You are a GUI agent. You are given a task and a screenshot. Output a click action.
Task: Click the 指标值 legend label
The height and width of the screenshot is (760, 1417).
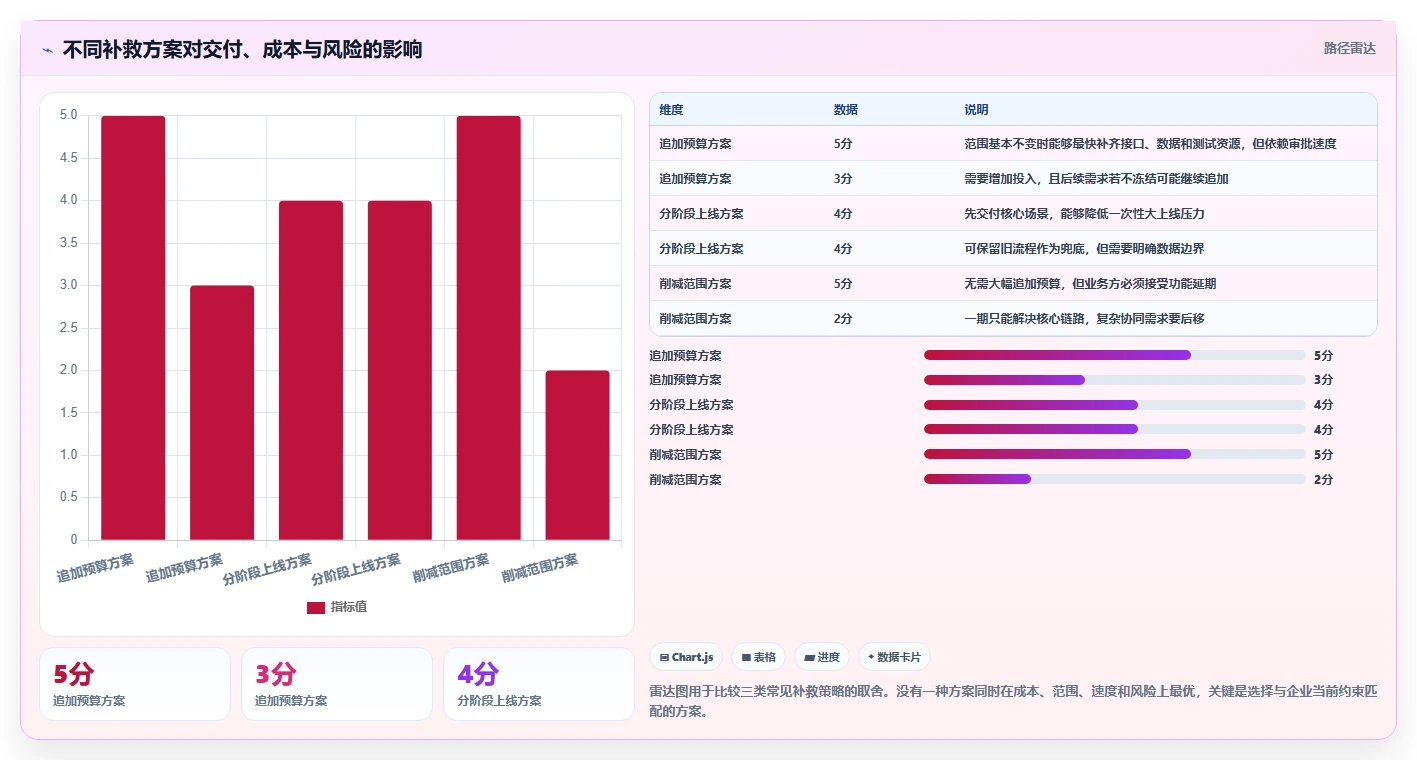[x=349, y=607]
